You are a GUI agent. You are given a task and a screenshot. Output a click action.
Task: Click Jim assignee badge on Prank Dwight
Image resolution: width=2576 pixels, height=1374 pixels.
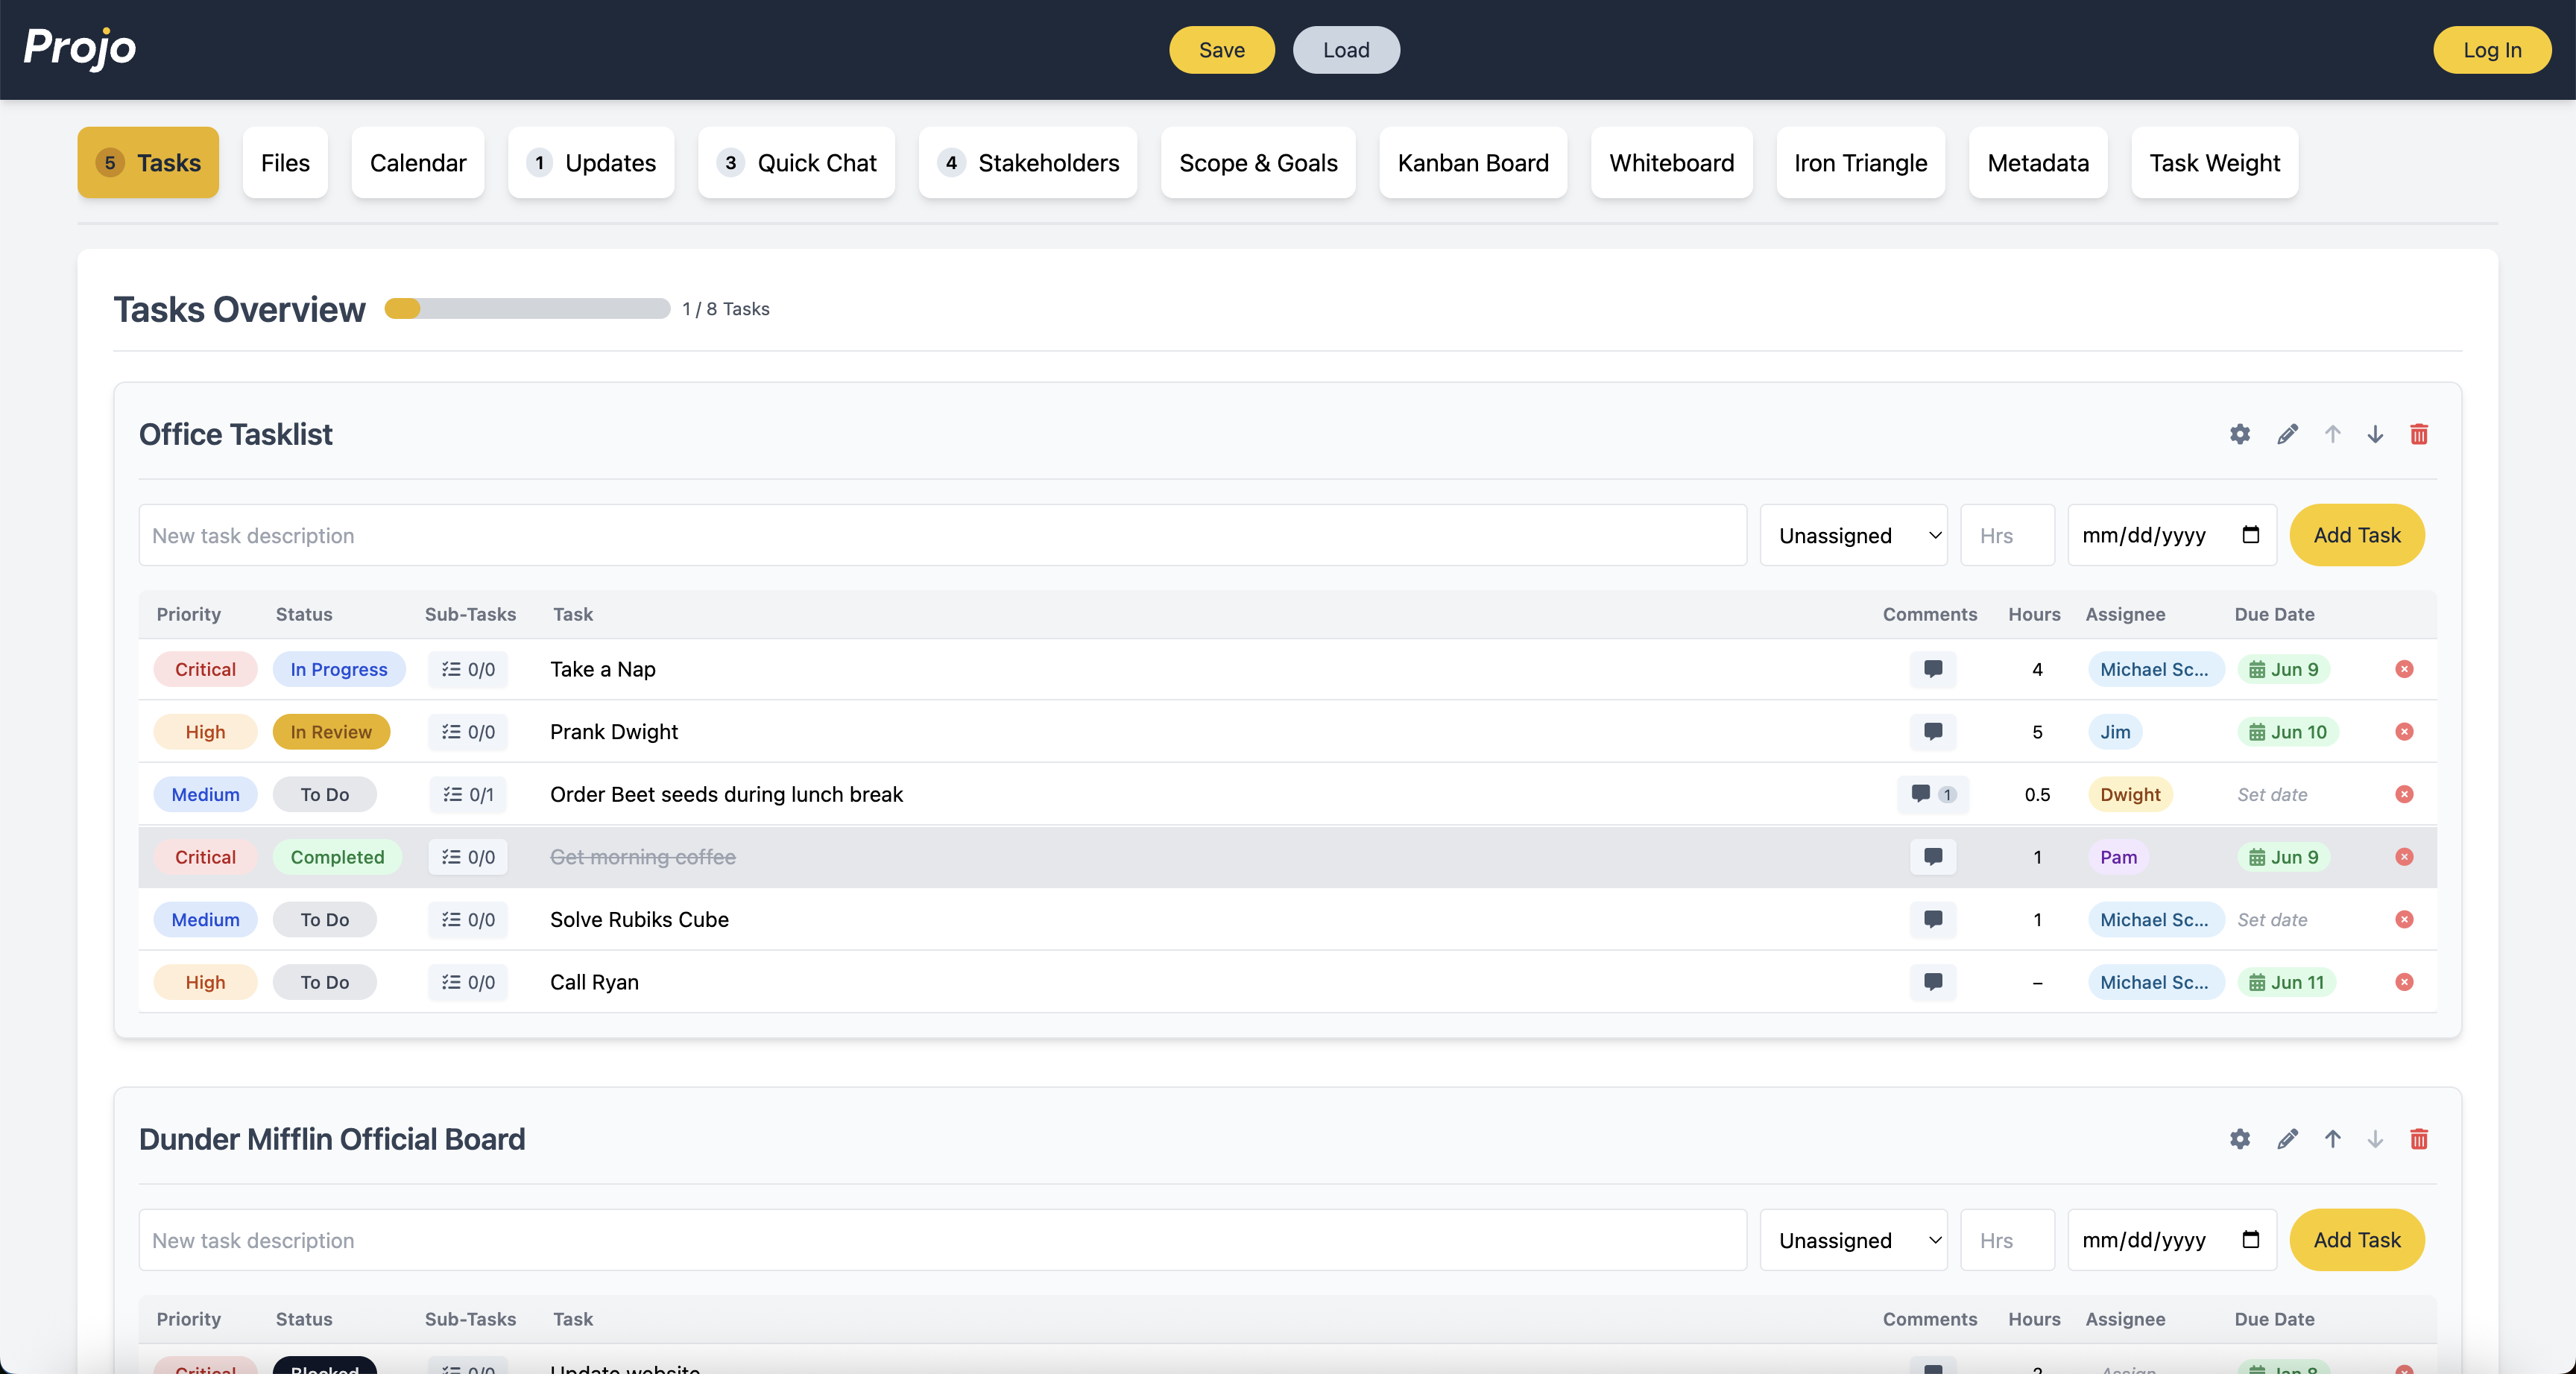click(x=2115, y=732)
